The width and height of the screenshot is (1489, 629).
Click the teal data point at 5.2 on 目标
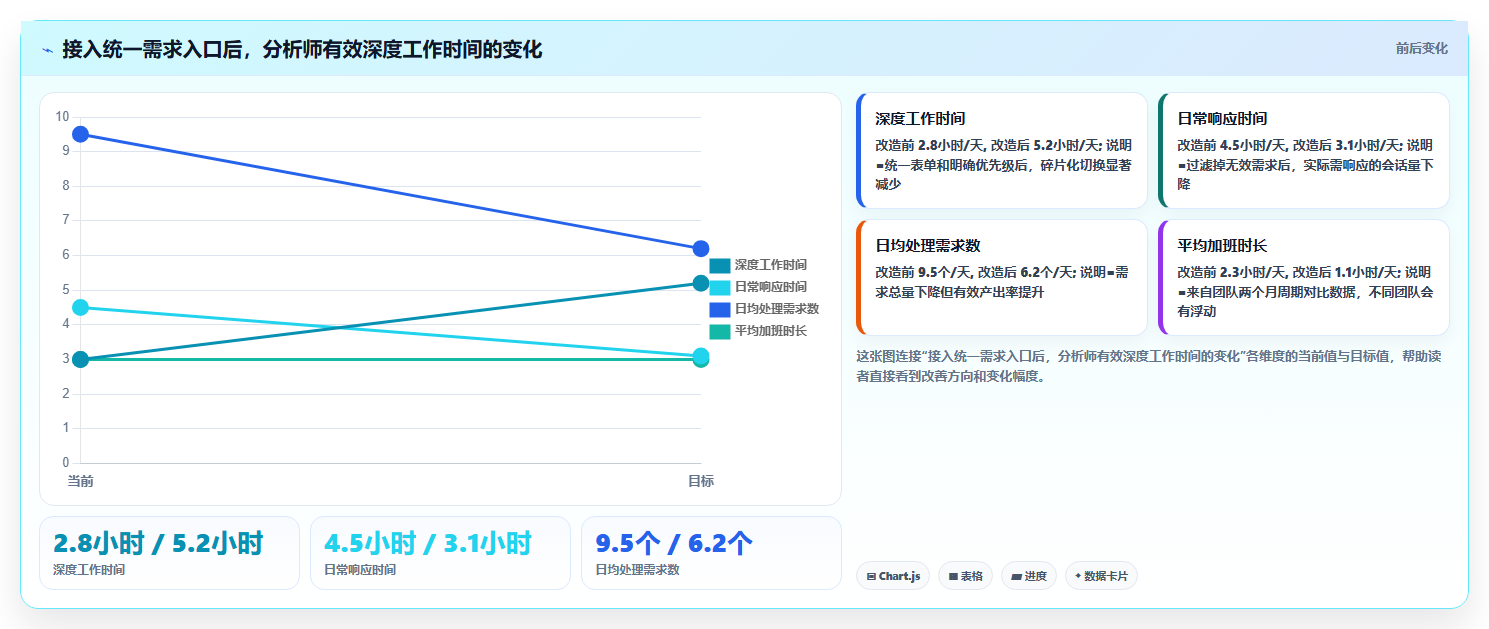pos(701,283)
